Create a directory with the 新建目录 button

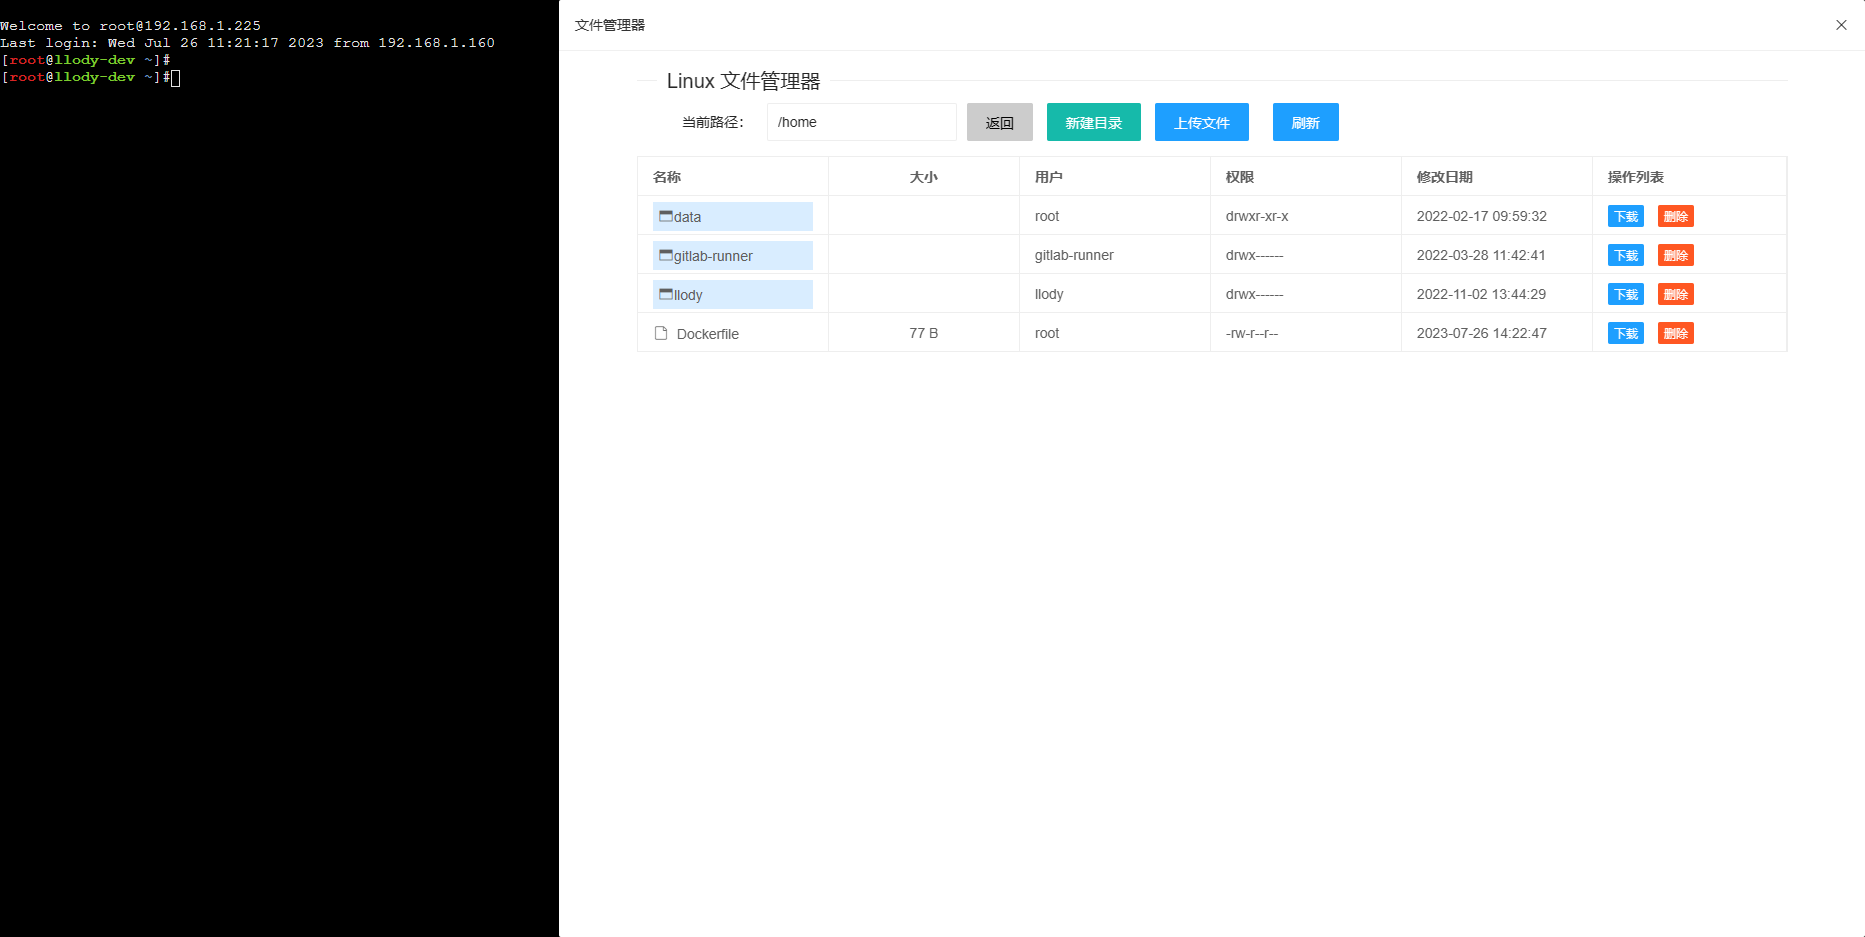[x=1093, y=122]
